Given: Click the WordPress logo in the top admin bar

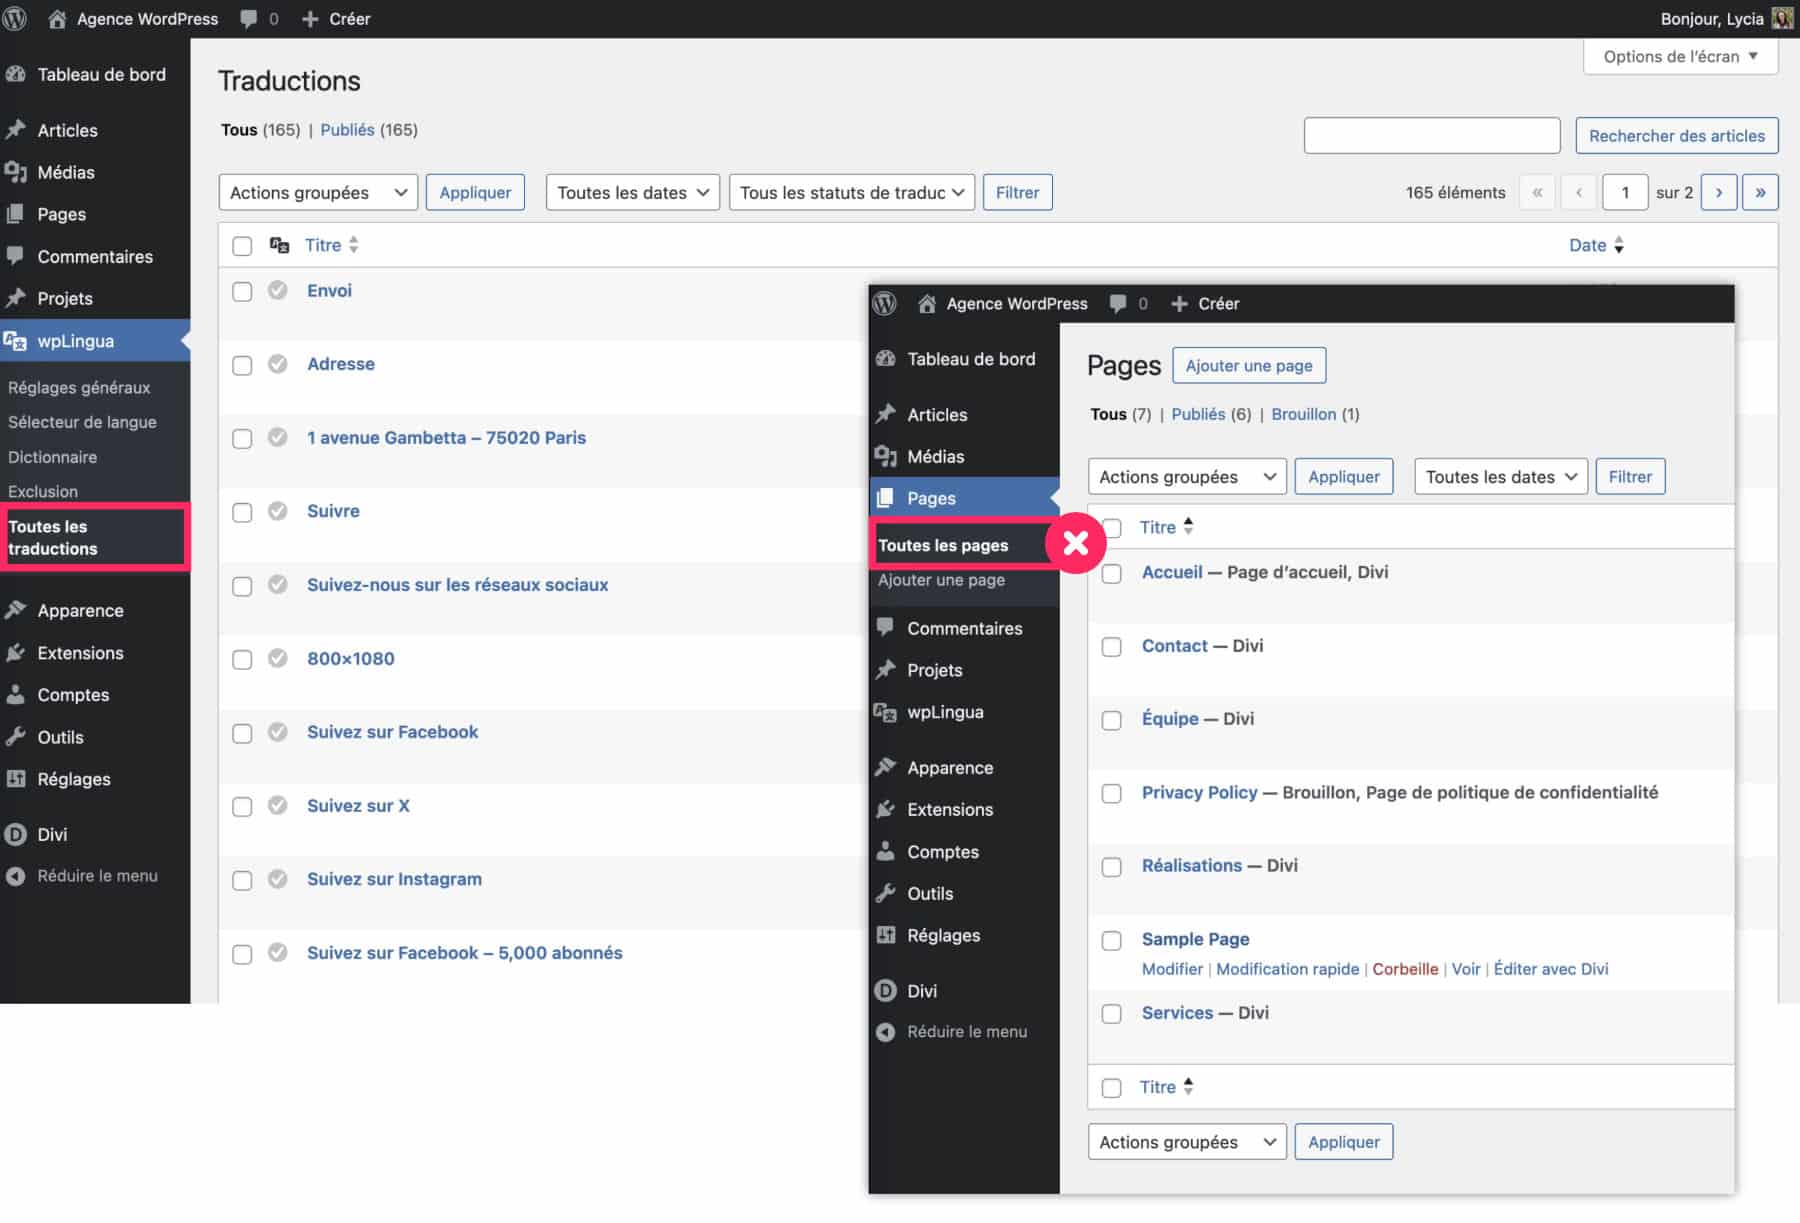Looking at the screenshot, I should click(x=15, y=18).
